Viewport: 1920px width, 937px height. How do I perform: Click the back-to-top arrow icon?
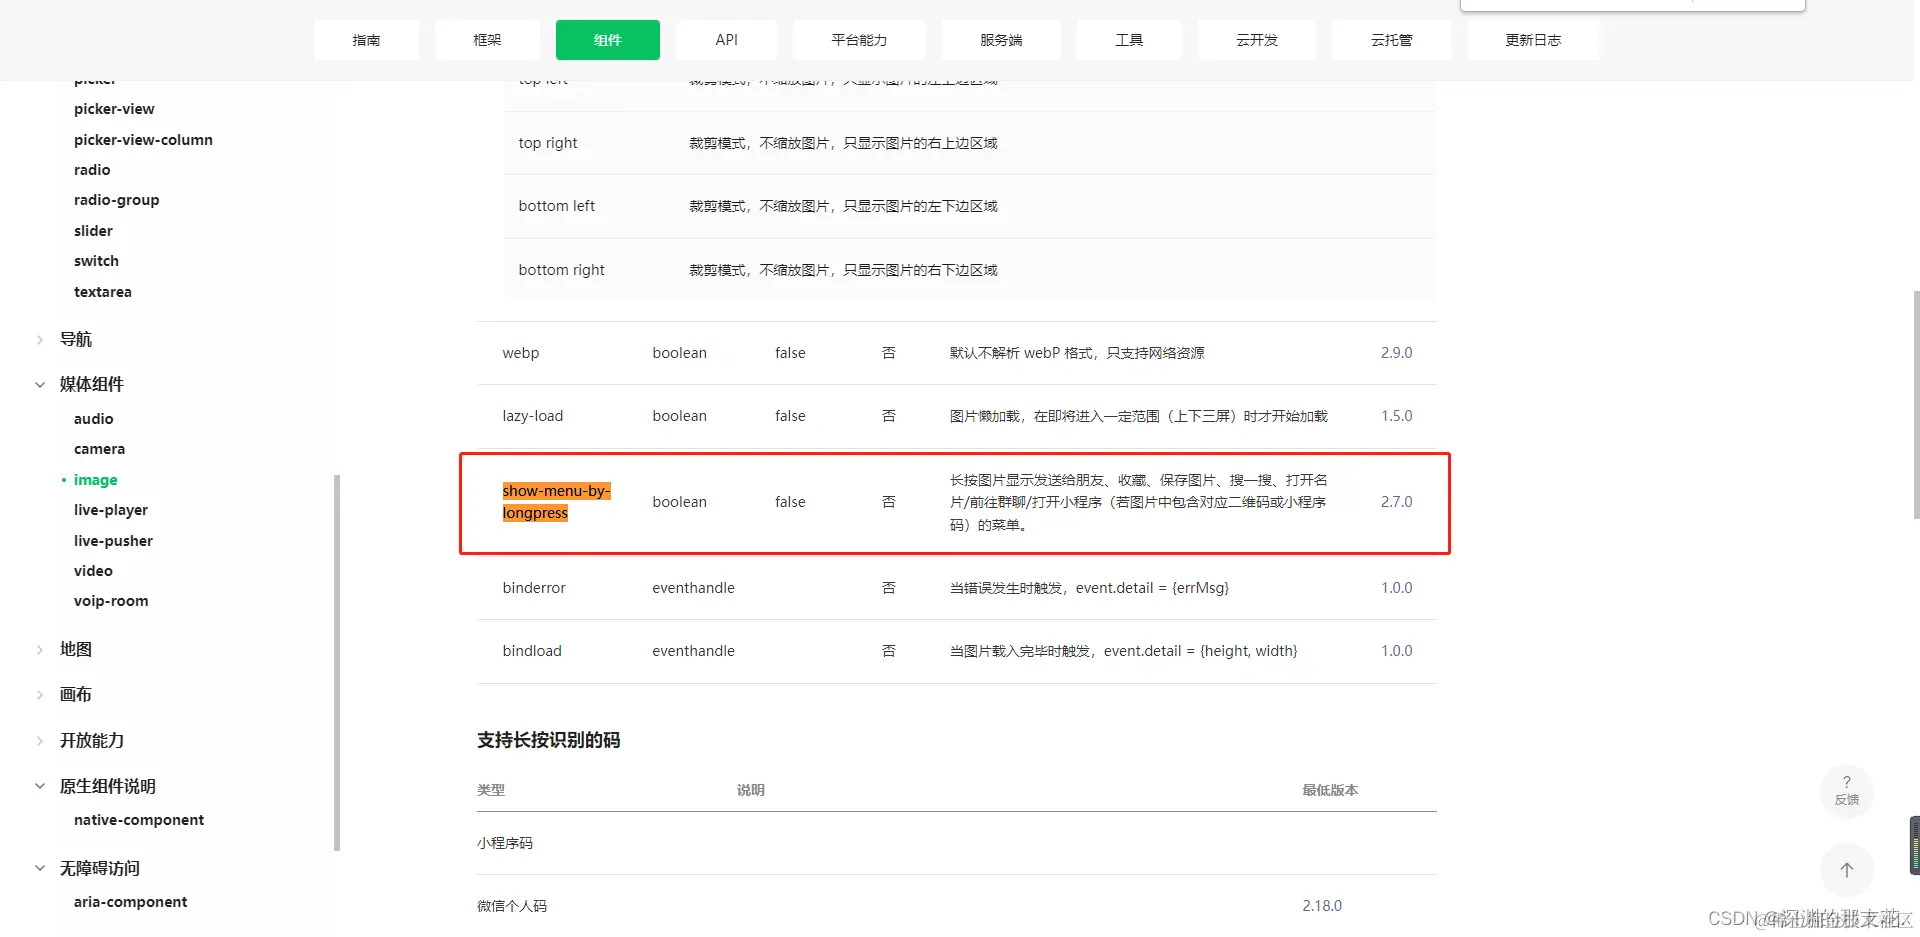pyautogui.click(x=1846, y=870)
